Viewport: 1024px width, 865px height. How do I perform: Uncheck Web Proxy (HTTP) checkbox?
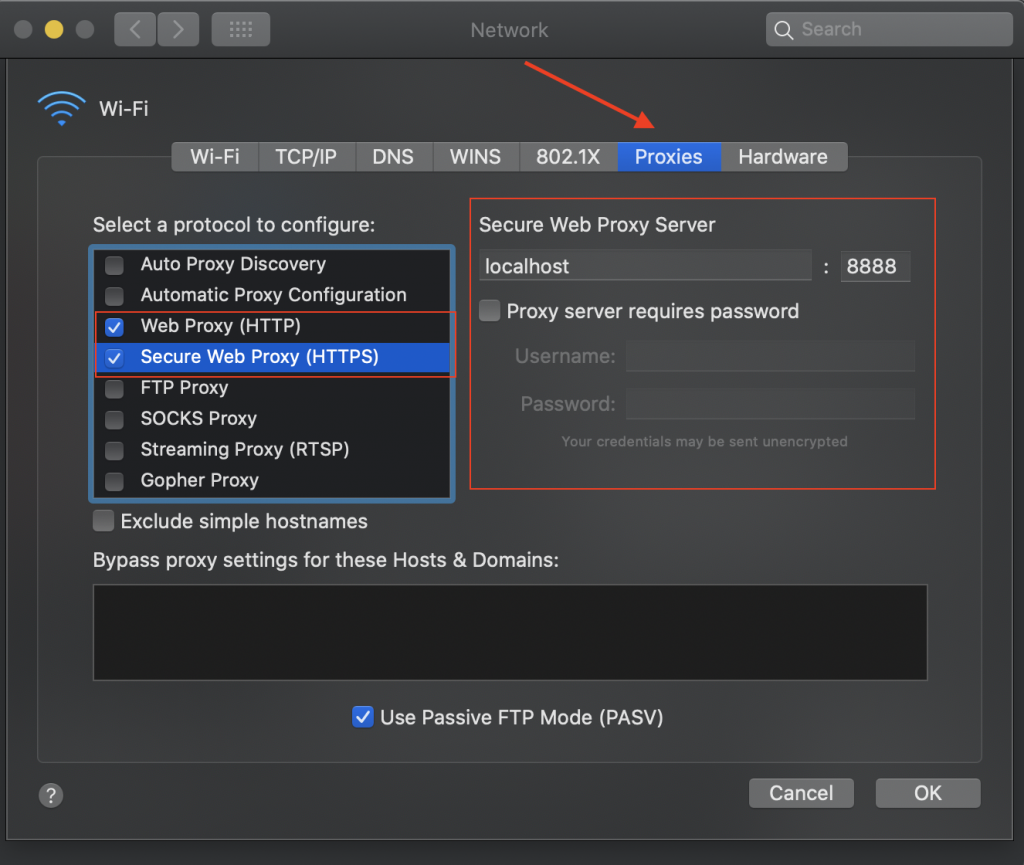click(x=114, y=326)
